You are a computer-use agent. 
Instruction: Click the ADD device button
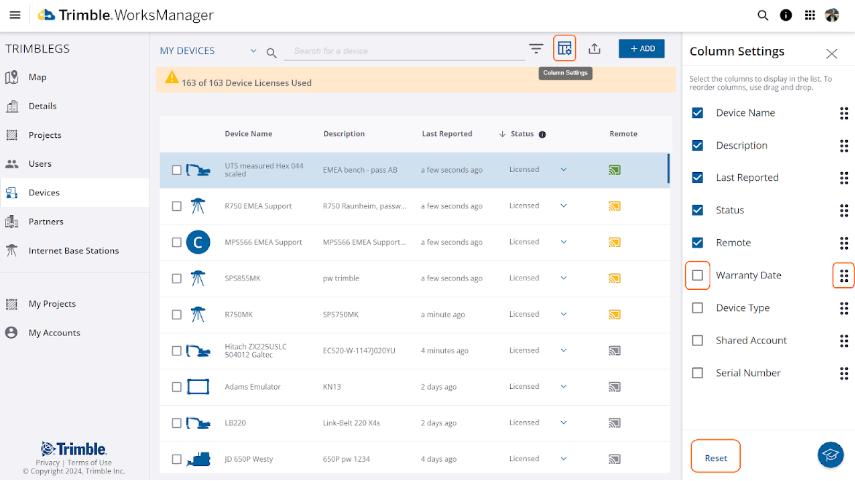click(641, 49)
